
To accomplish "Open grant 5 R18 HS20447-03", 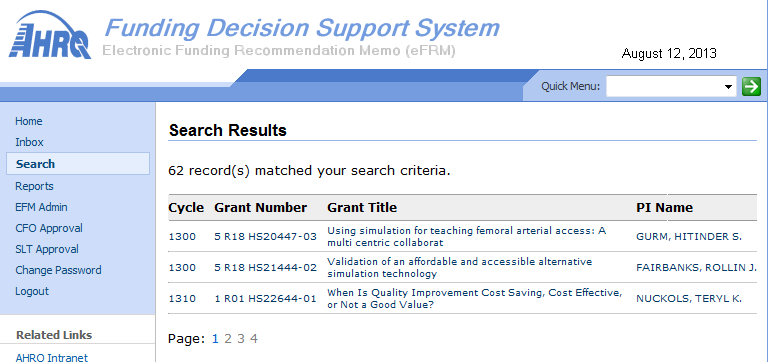I will [x=265, y=237].
